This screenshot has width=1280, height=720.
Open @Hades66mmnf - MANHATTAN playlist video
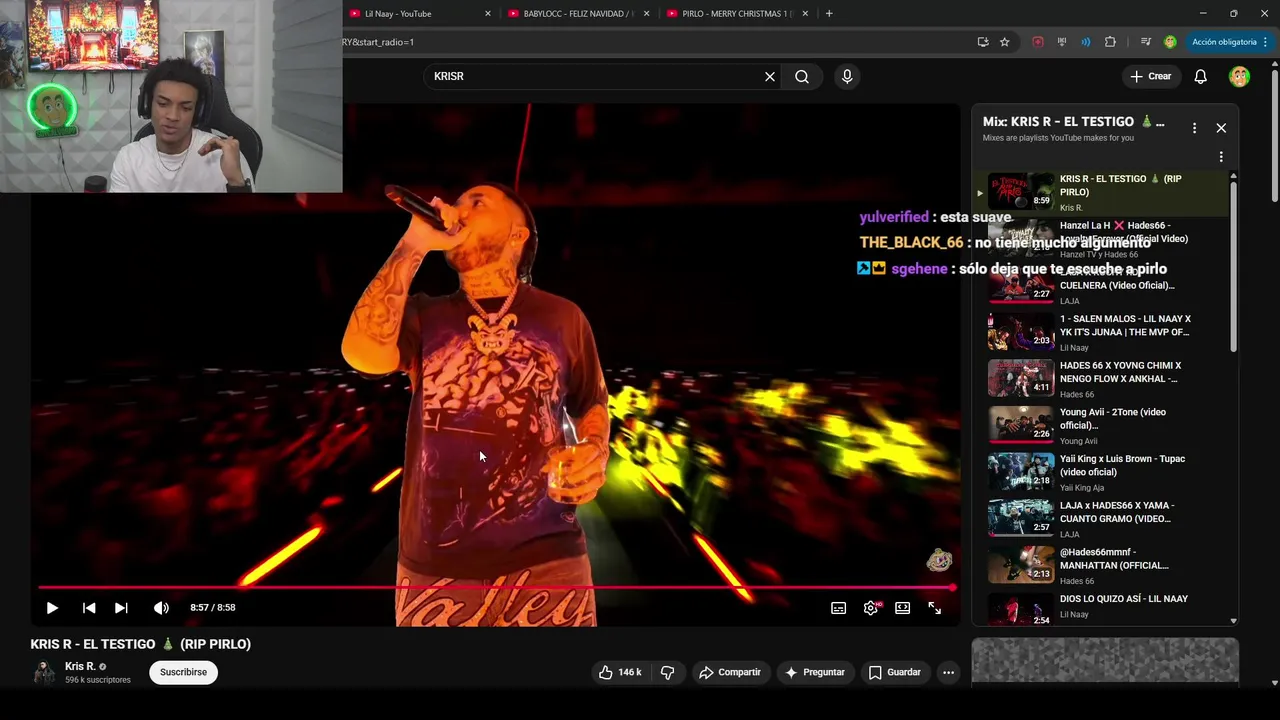point(1103,565)
